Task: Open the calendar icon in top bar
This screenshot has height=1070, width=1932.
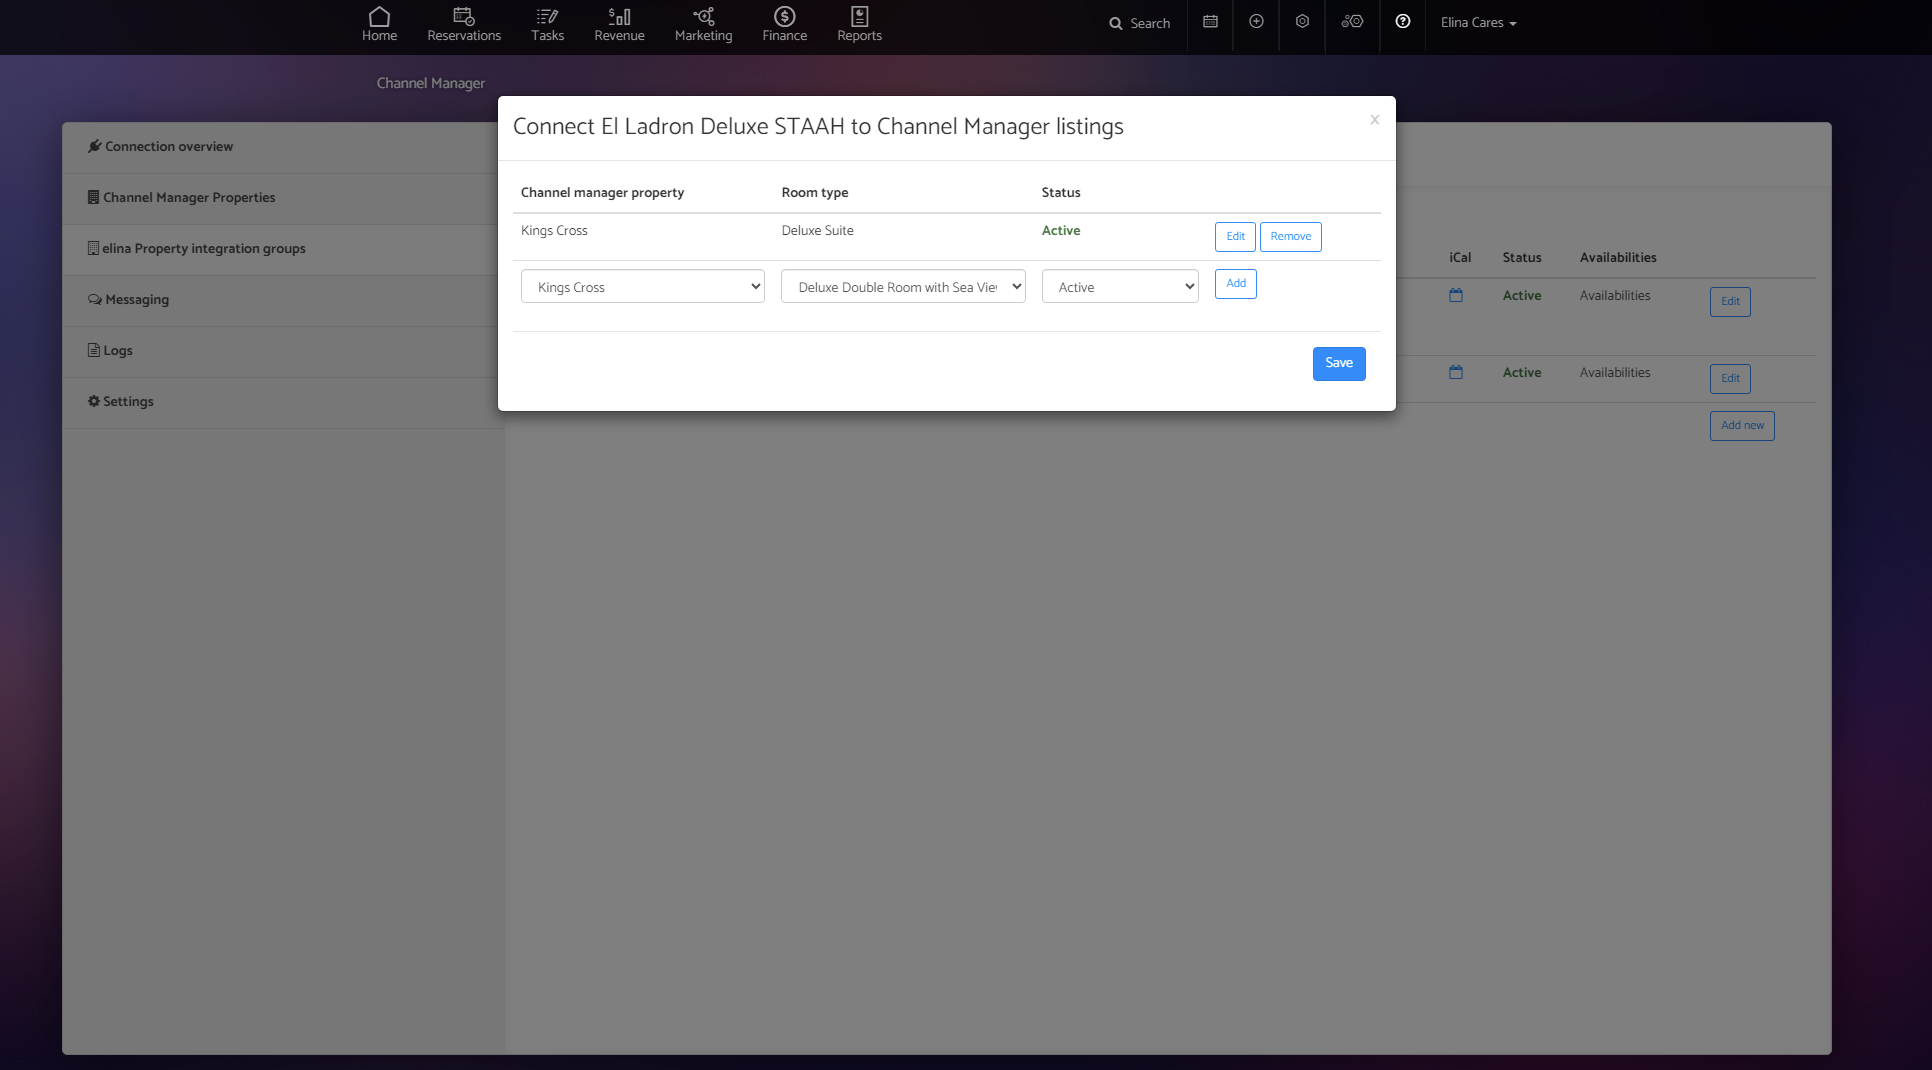Action: coord(1210,21)
